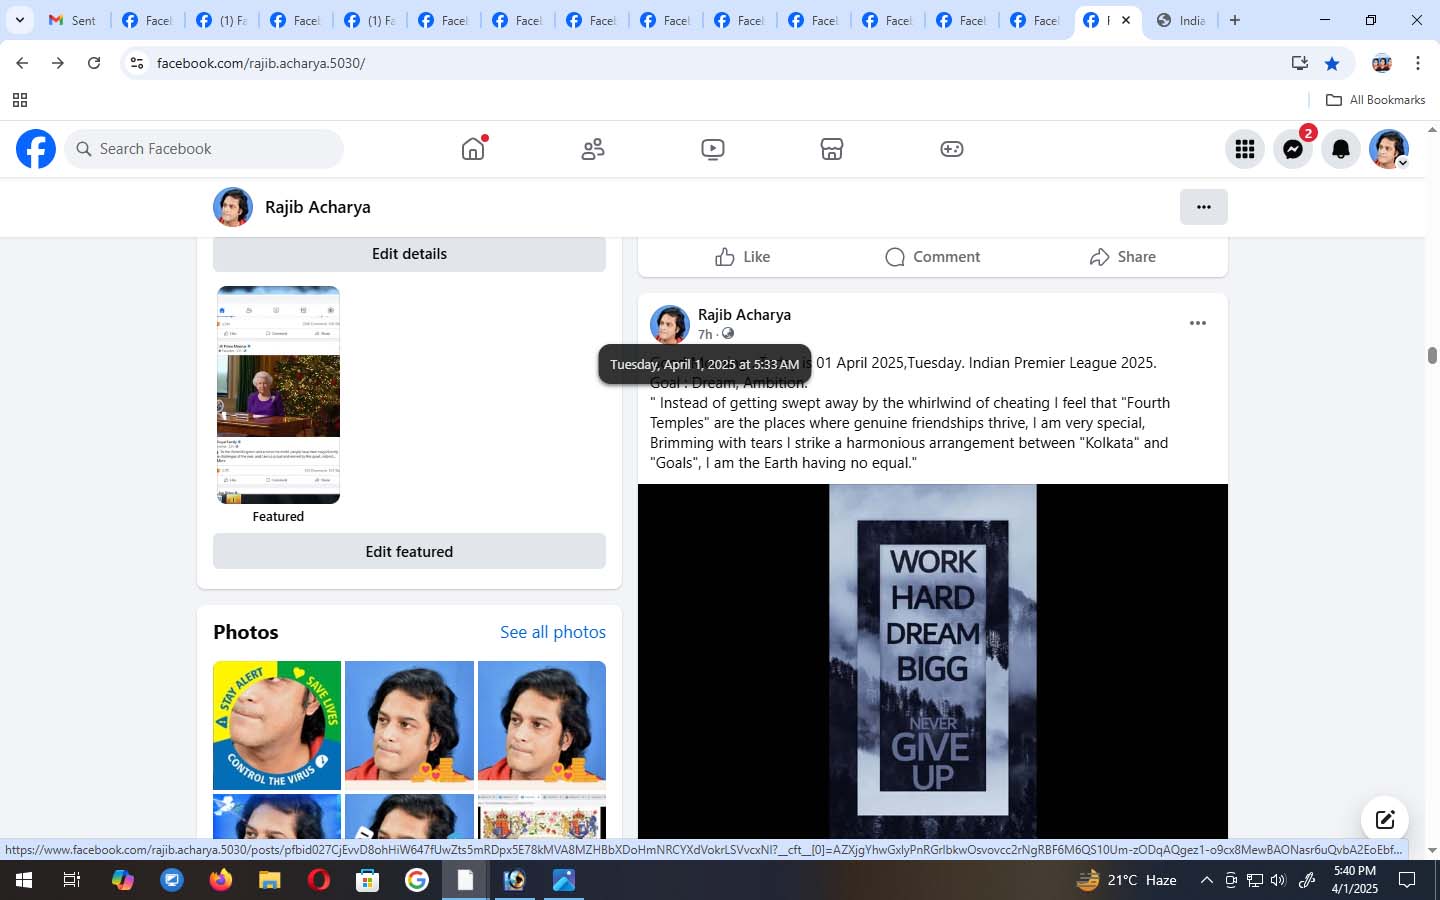Open the Friends icon in Facebook navigation
1440x900 pixels.
tap(593, 149)
